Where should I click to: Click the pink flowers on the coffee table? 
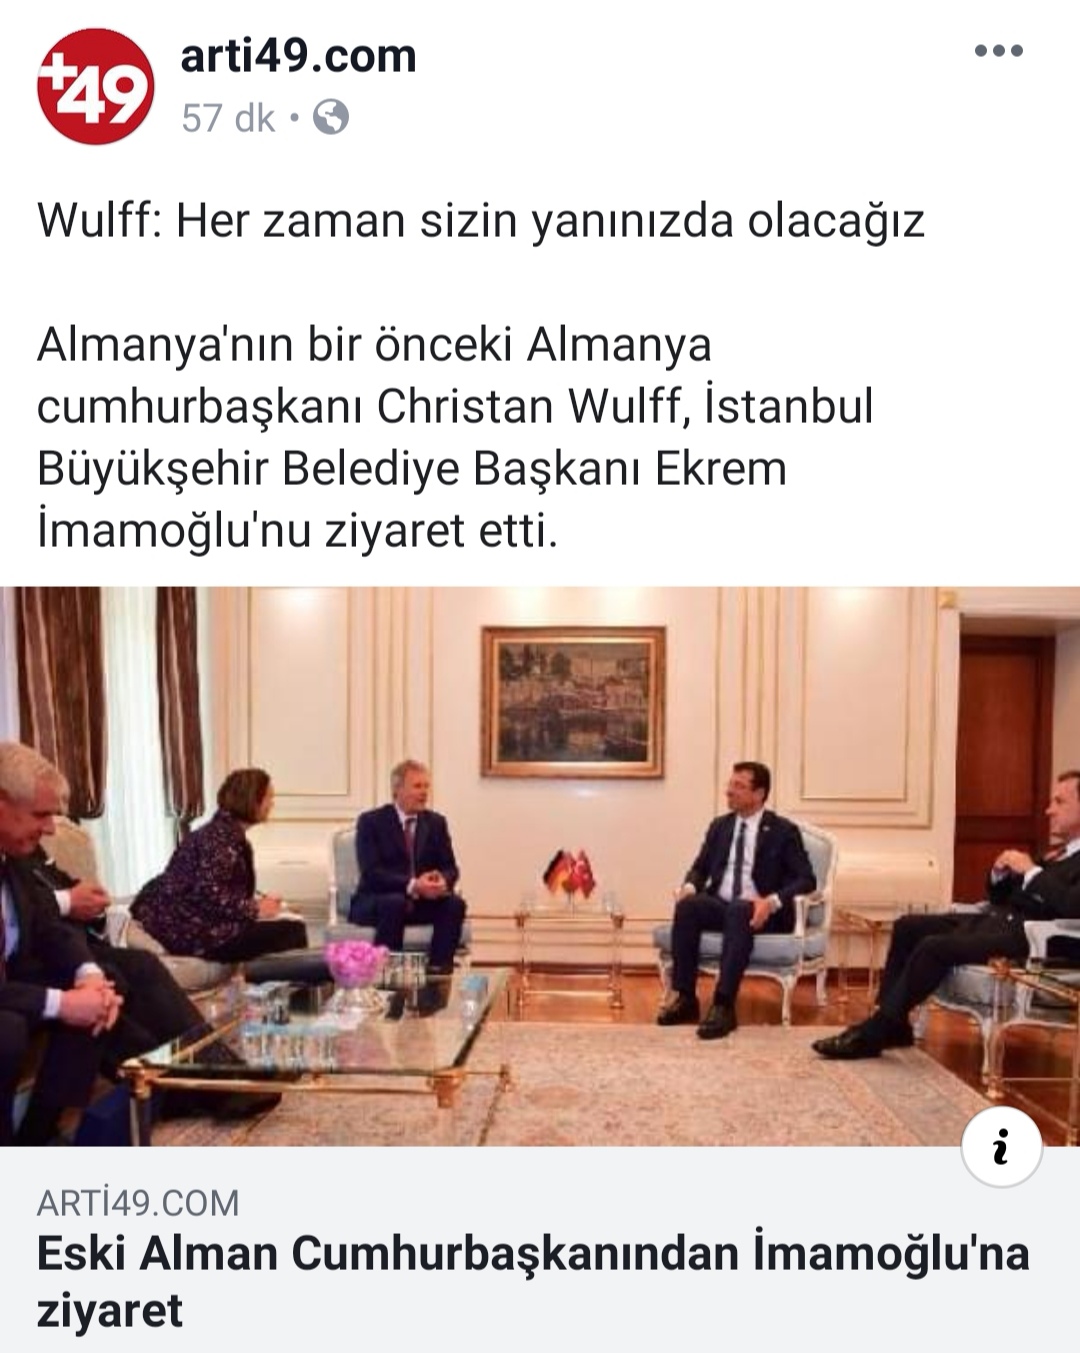click(354, 963)
